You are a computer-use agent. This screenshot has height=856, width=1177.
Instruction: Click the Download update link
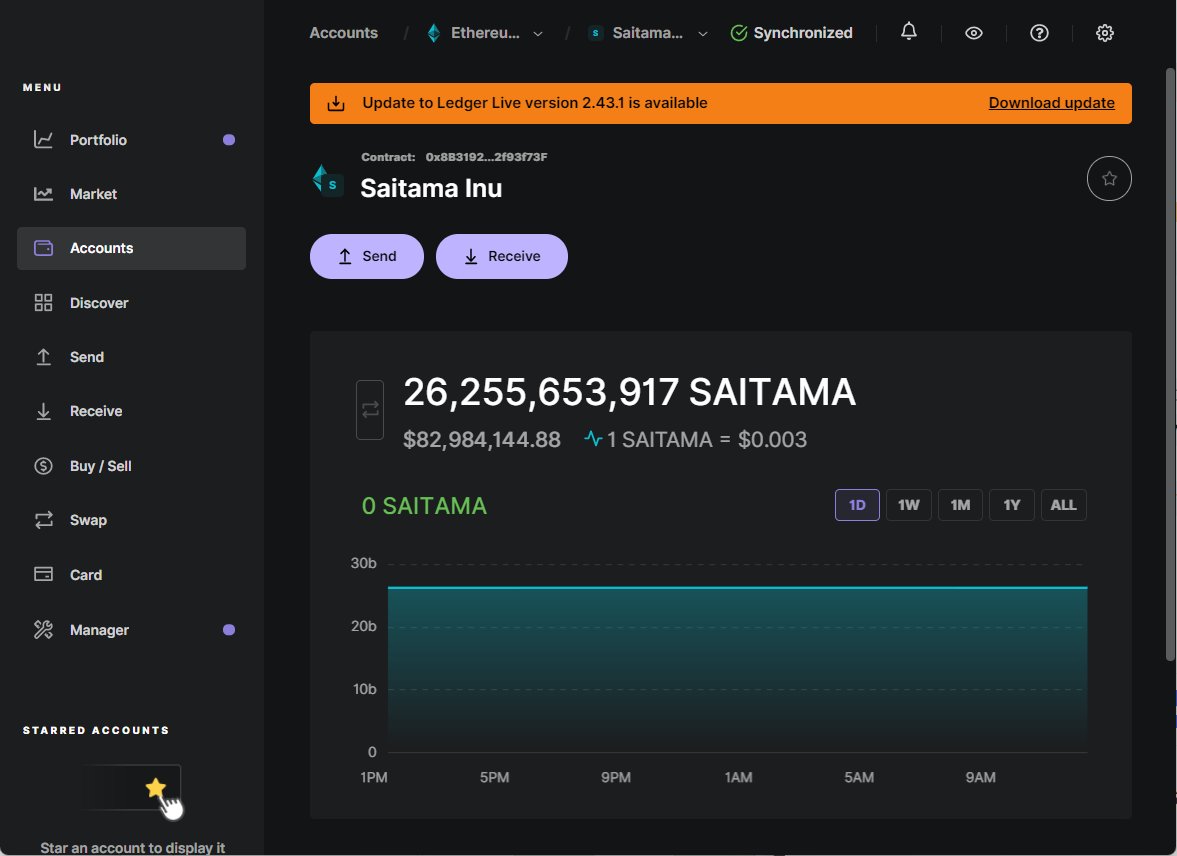point(1051,103)
